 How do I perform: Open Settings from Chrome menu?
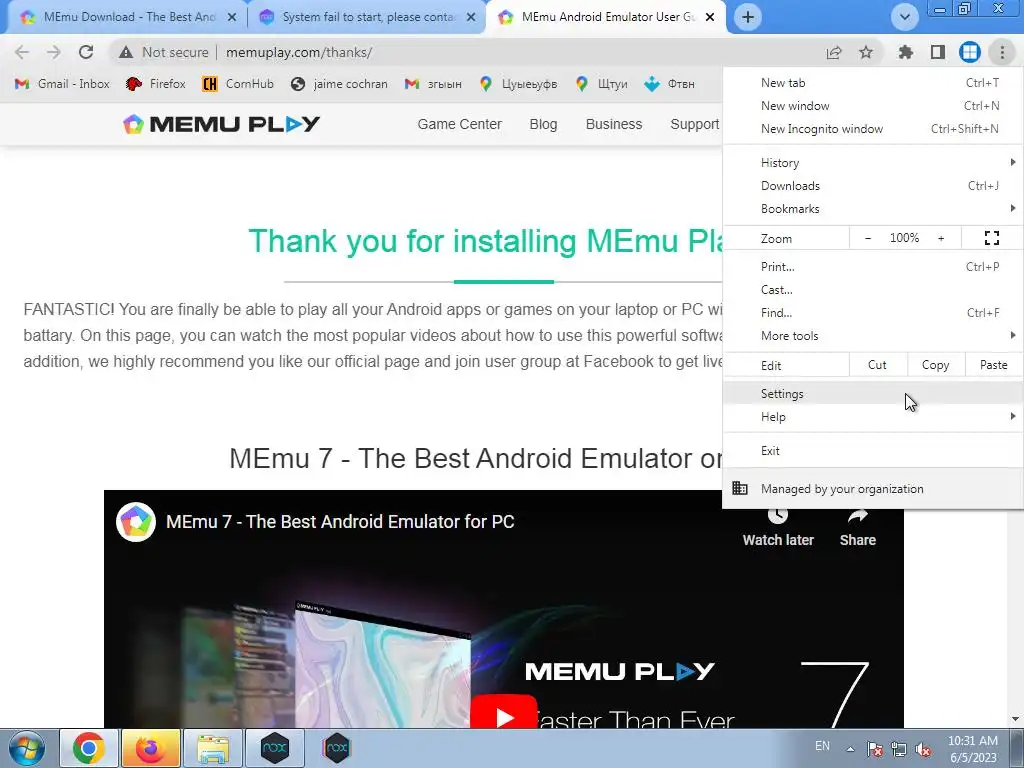873,393
